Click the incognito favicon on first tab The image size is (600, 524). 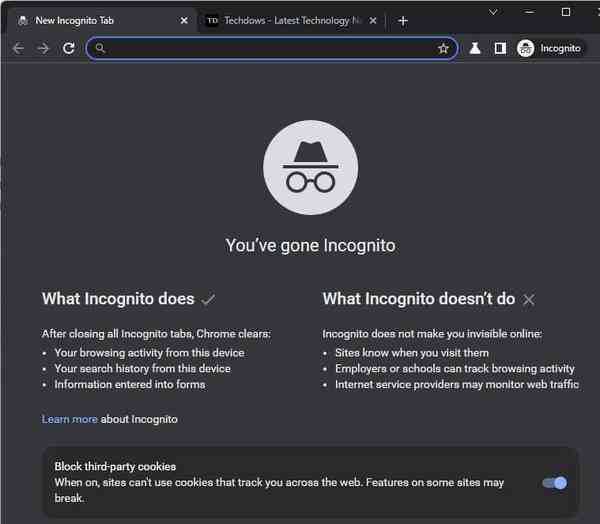click(23, 21)
